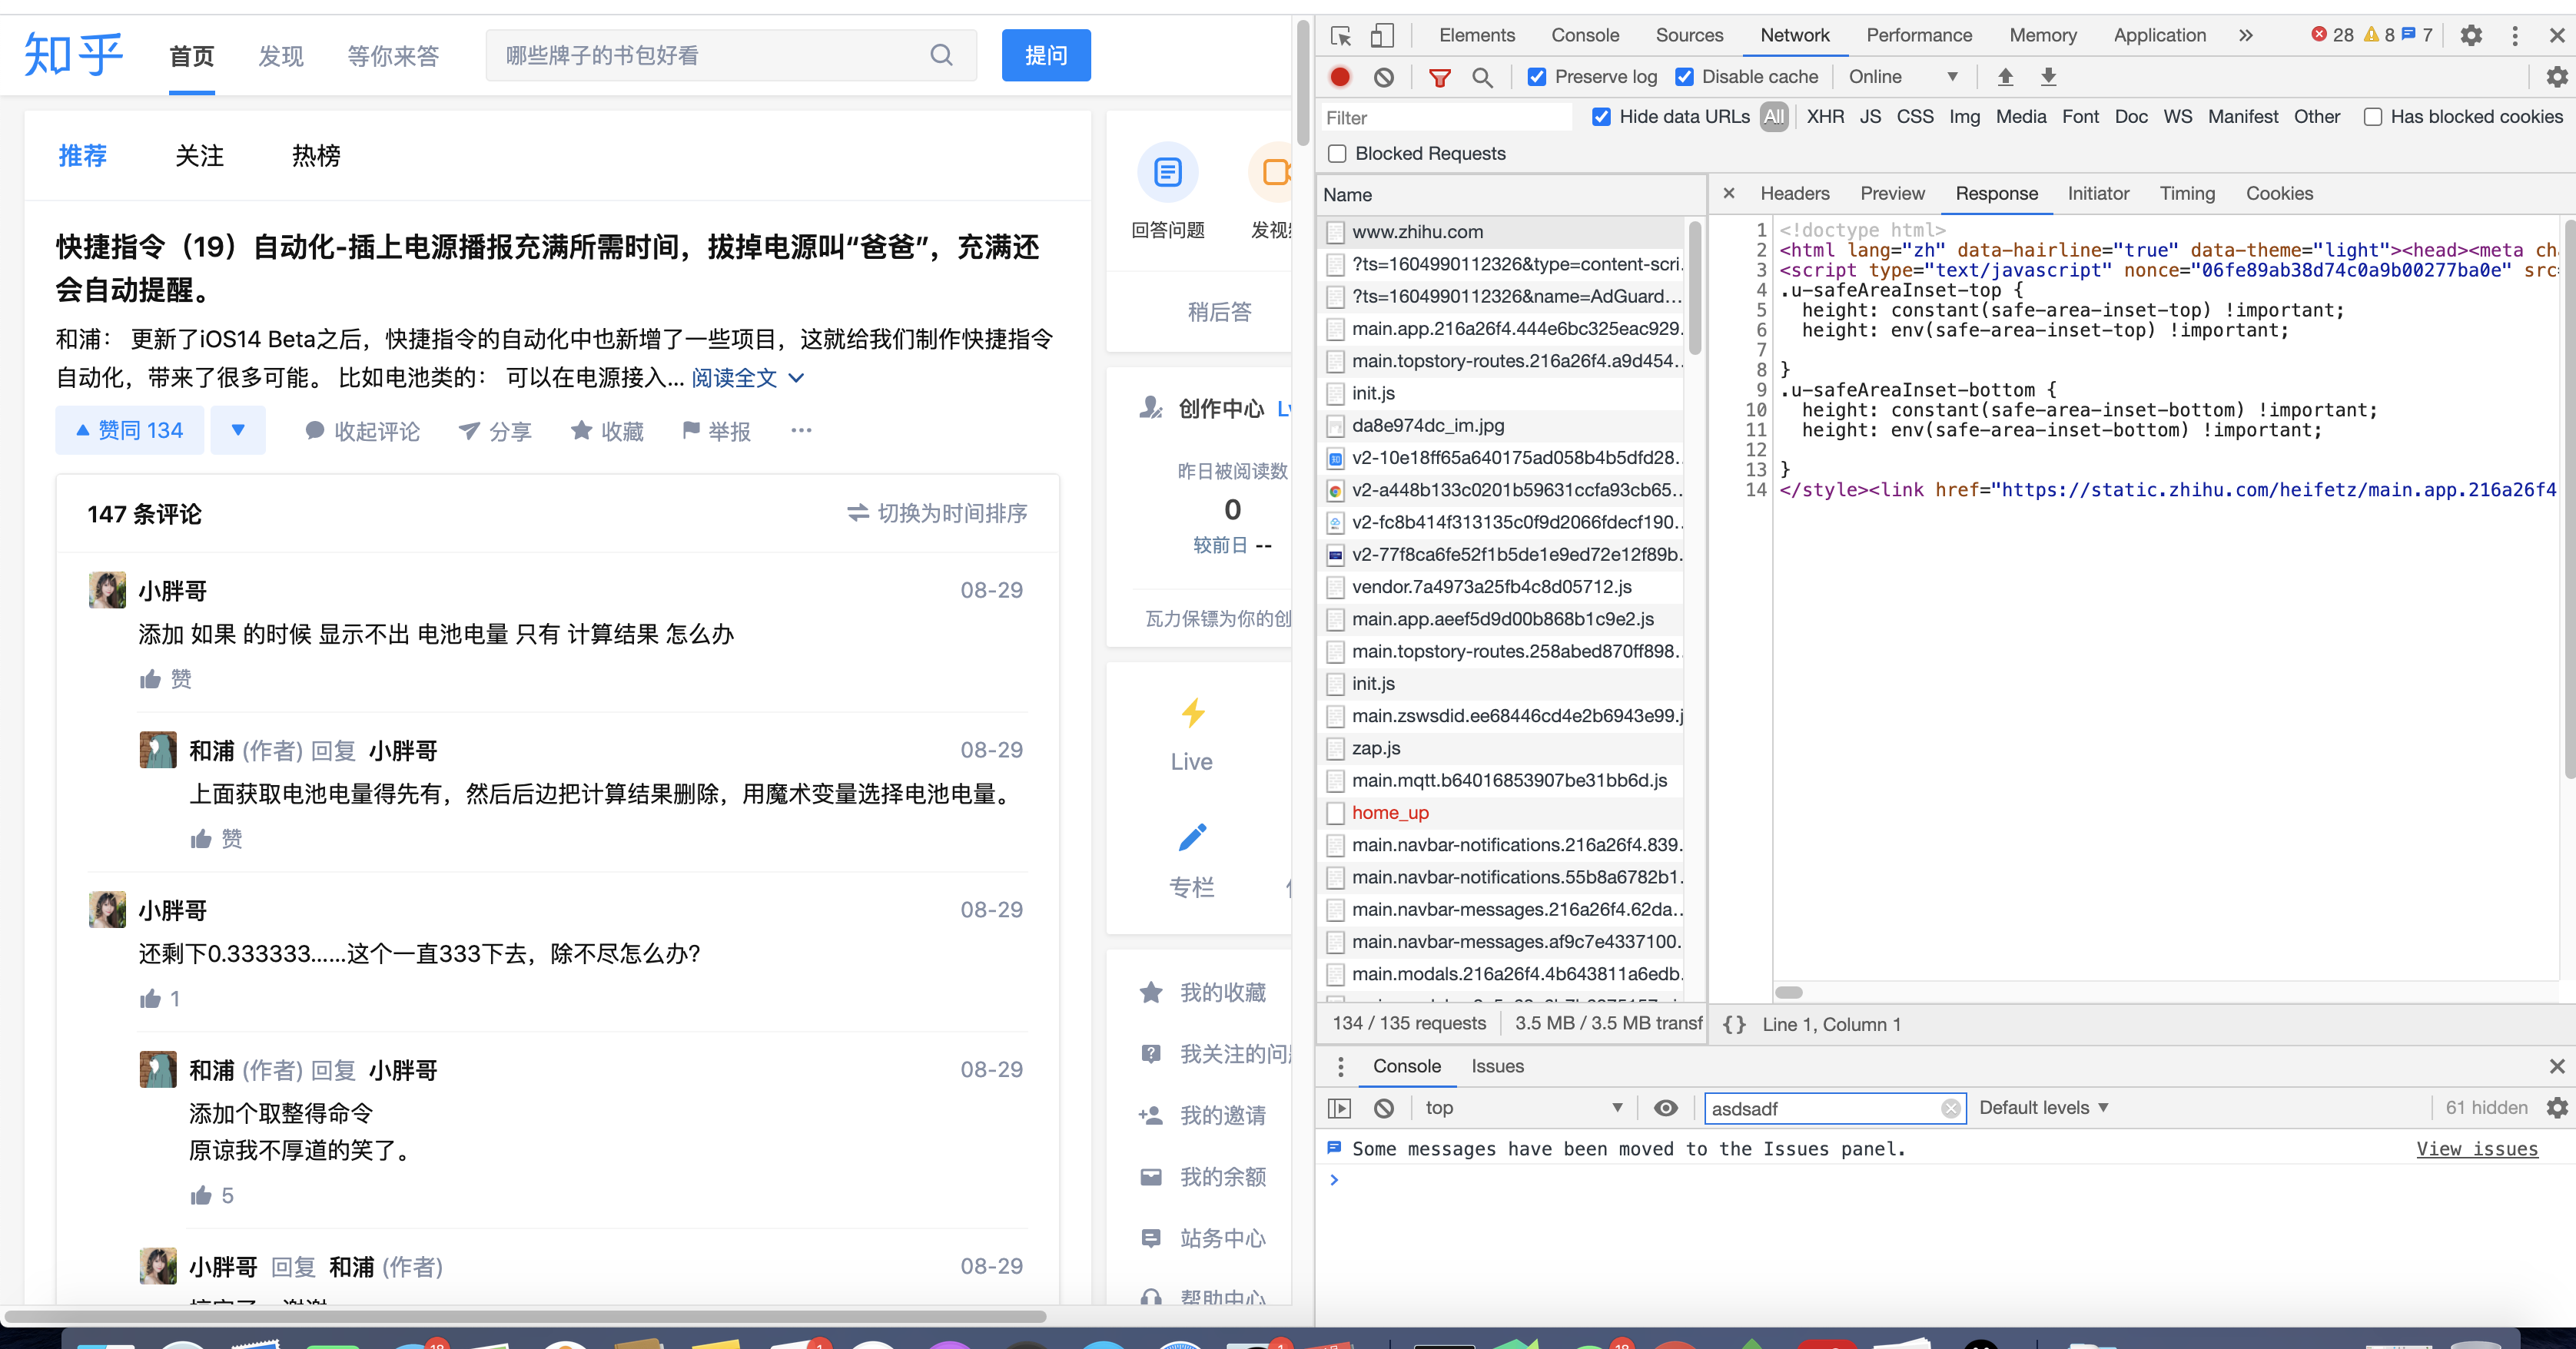Toggle Disable cache checkbox
The width and height of the screenshot is (2576, 1349).
coord(1684,77)
